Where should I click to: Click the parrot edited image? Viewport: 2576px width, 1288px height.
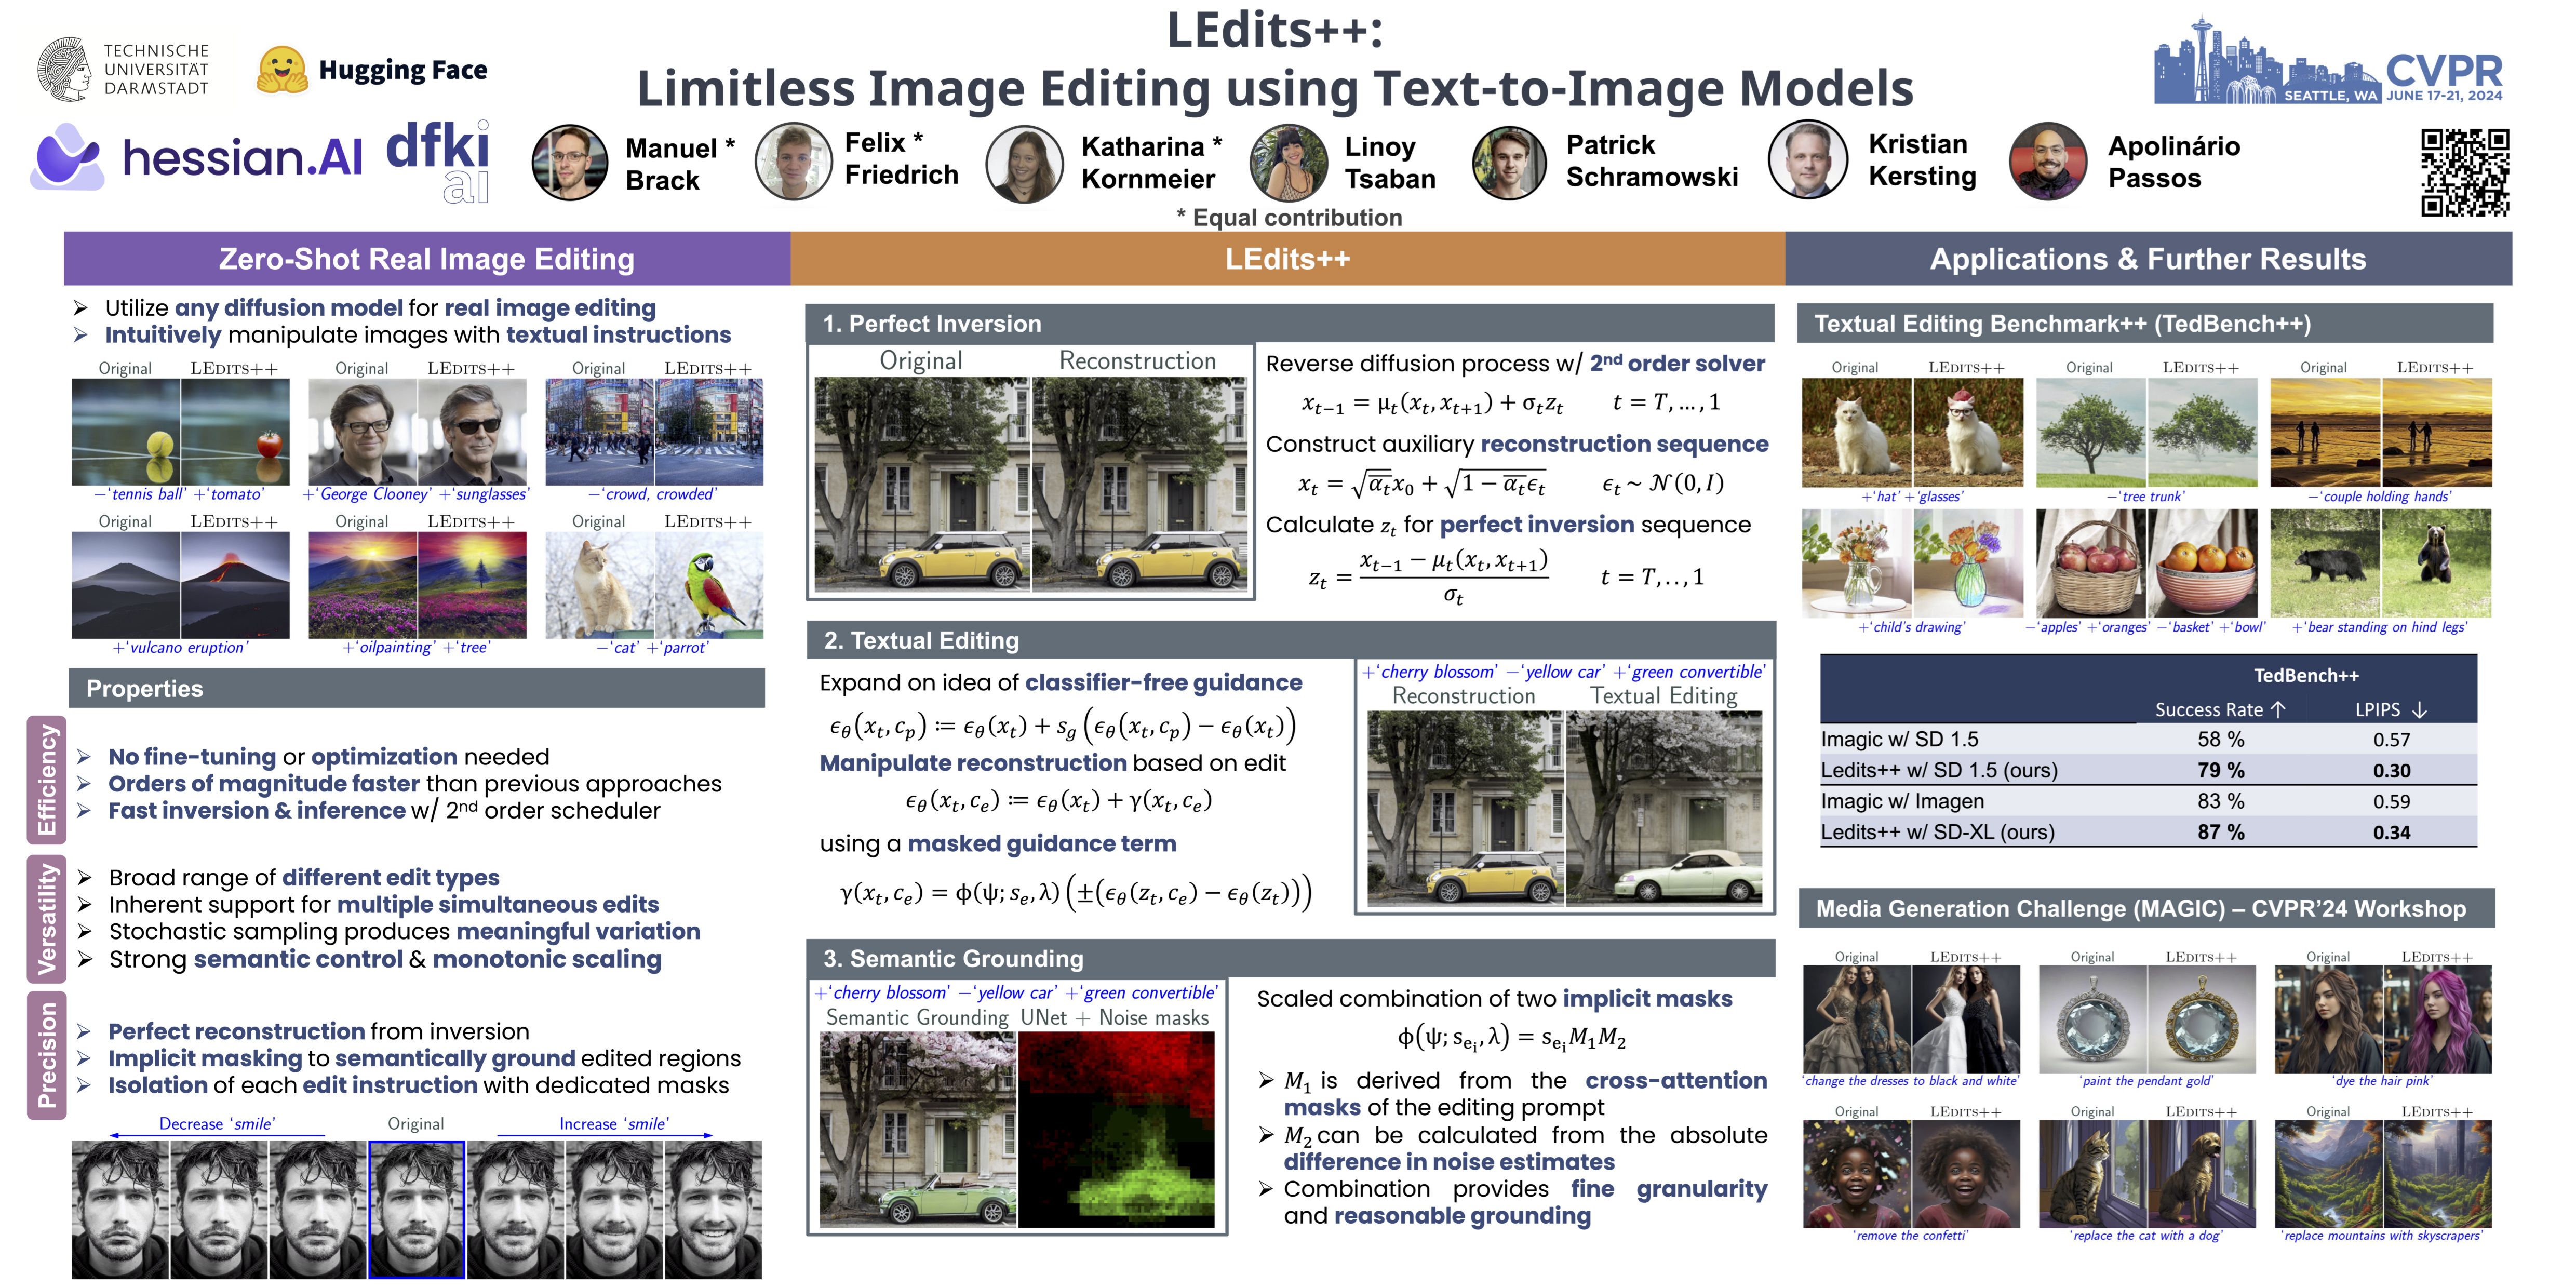pyautogui.click(x=709, y=585)
